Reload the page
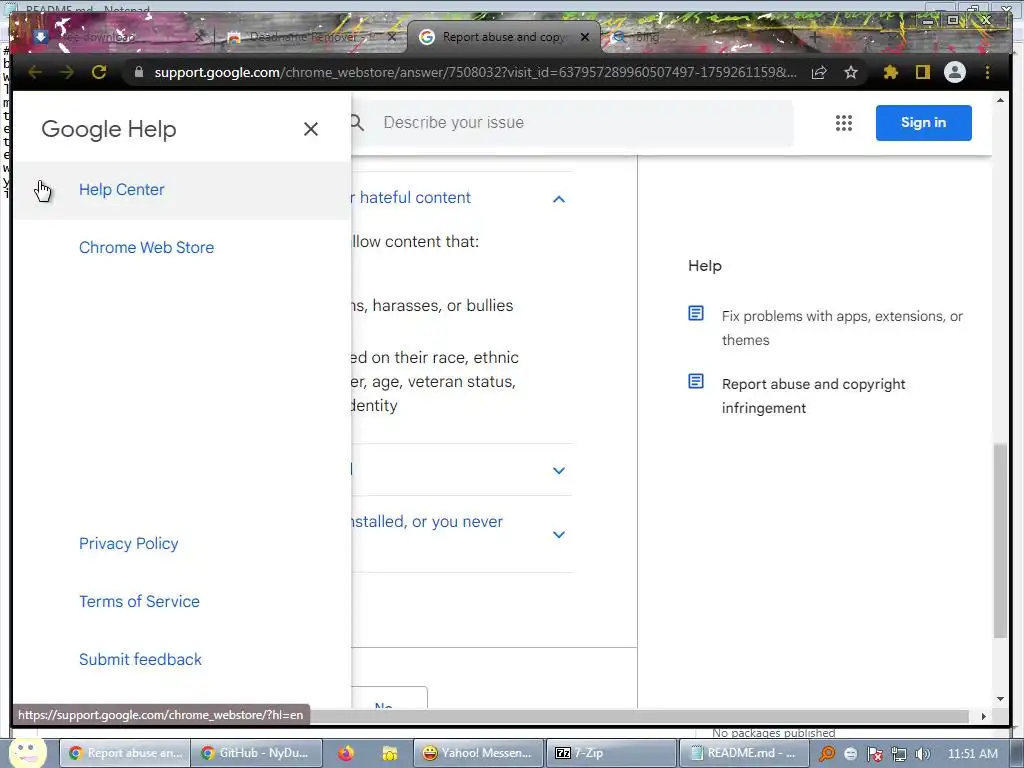Viewport: 1024px width, 768px height. tap(99, 72)
